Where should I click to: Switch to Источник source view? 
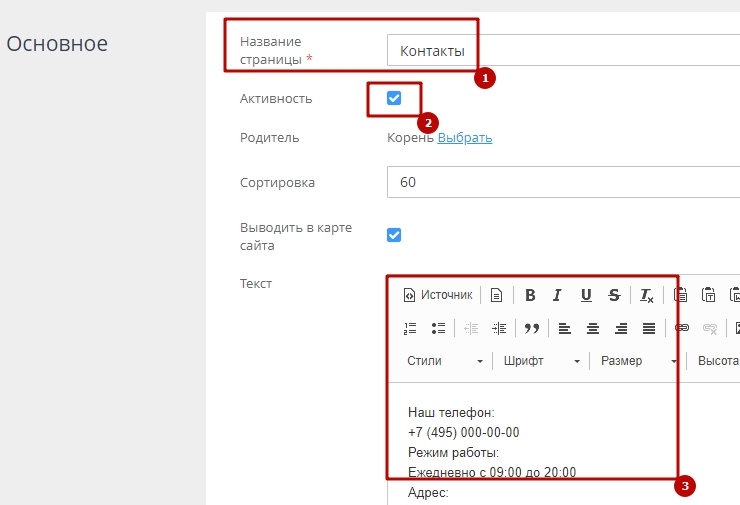[x=437, y=295]
